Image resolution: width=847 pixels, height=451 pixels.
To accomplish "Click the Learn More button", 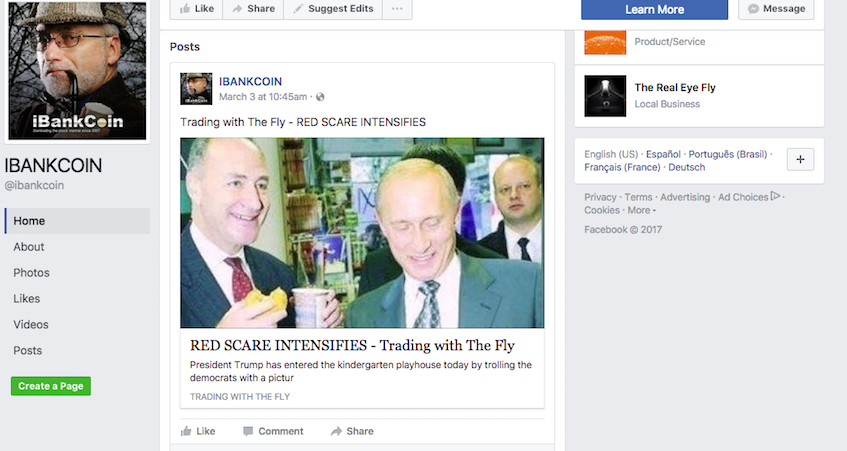I will tap(654, 9).
